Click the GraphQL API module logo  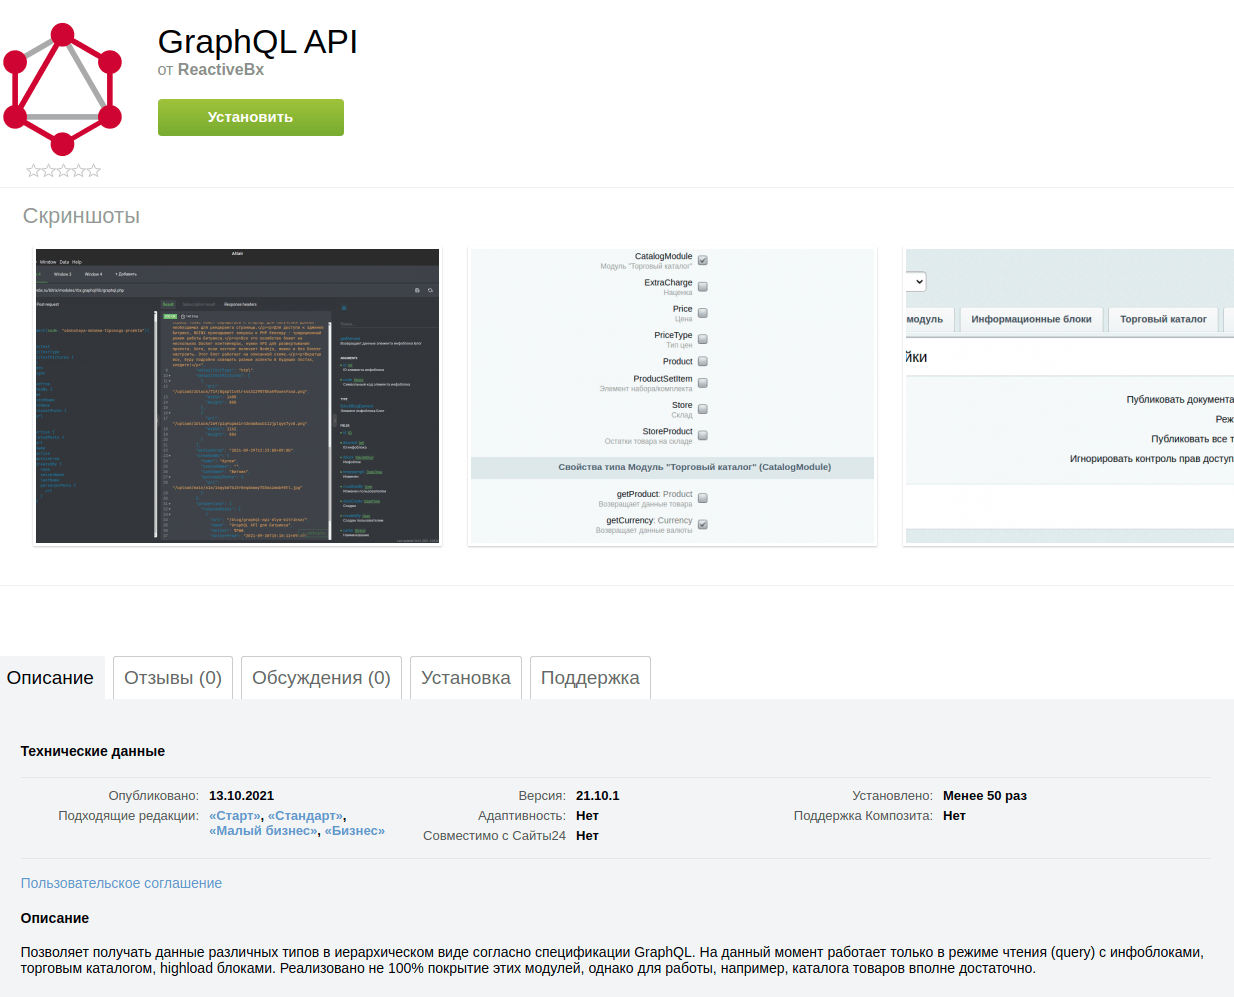(x=62, y=89)
